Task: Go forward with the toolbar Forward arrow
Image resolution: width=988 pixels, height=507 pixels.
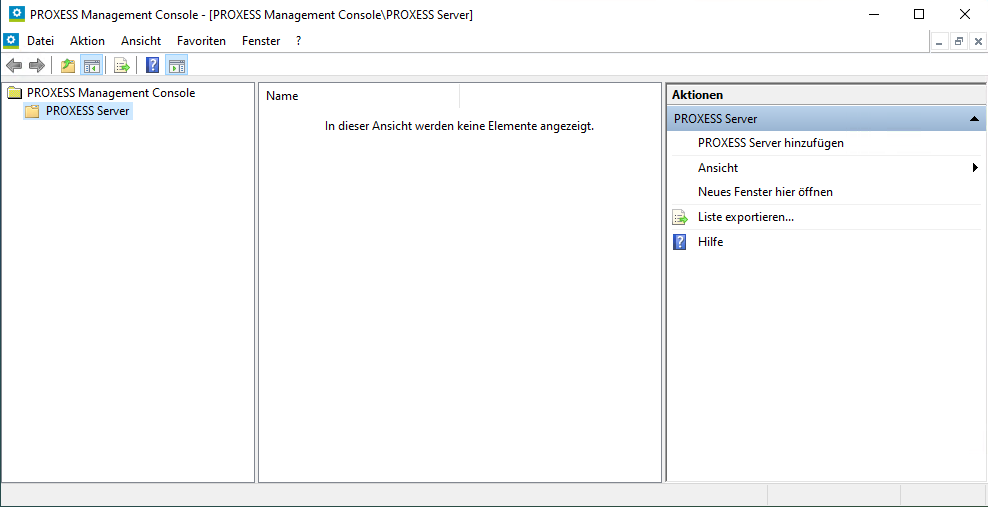Action: click(37, 65)
